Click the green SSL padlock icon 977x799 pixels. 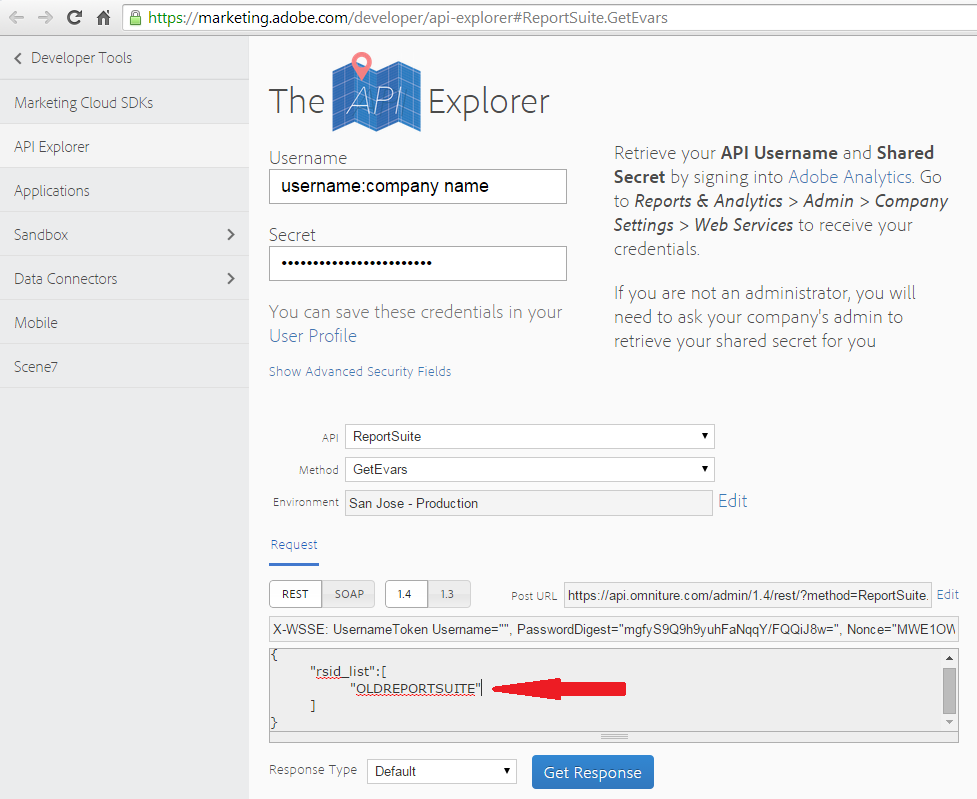[135, 17]
